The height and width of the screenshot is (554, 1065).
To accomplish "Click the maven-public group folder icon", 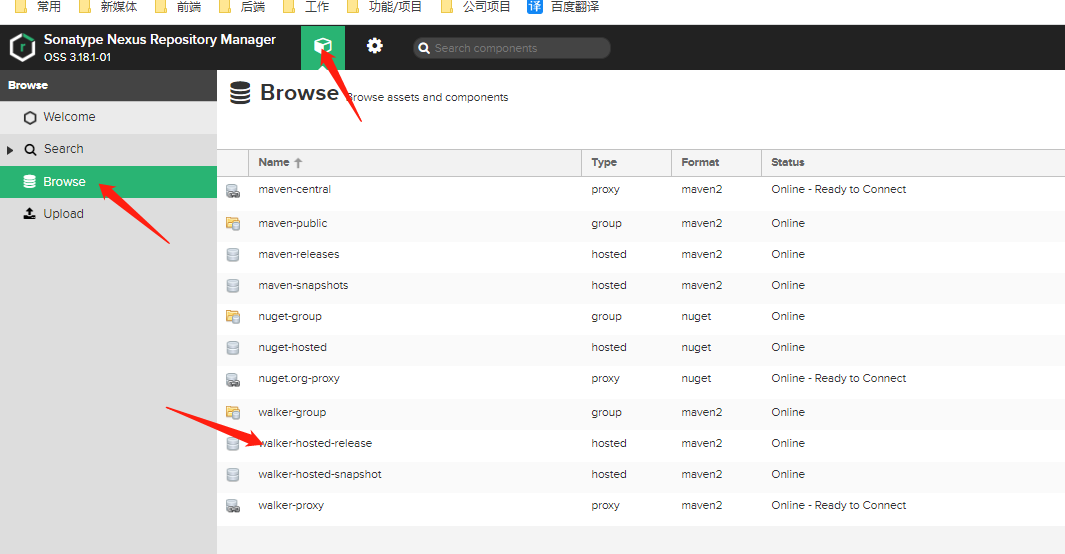I will point(233,223).
